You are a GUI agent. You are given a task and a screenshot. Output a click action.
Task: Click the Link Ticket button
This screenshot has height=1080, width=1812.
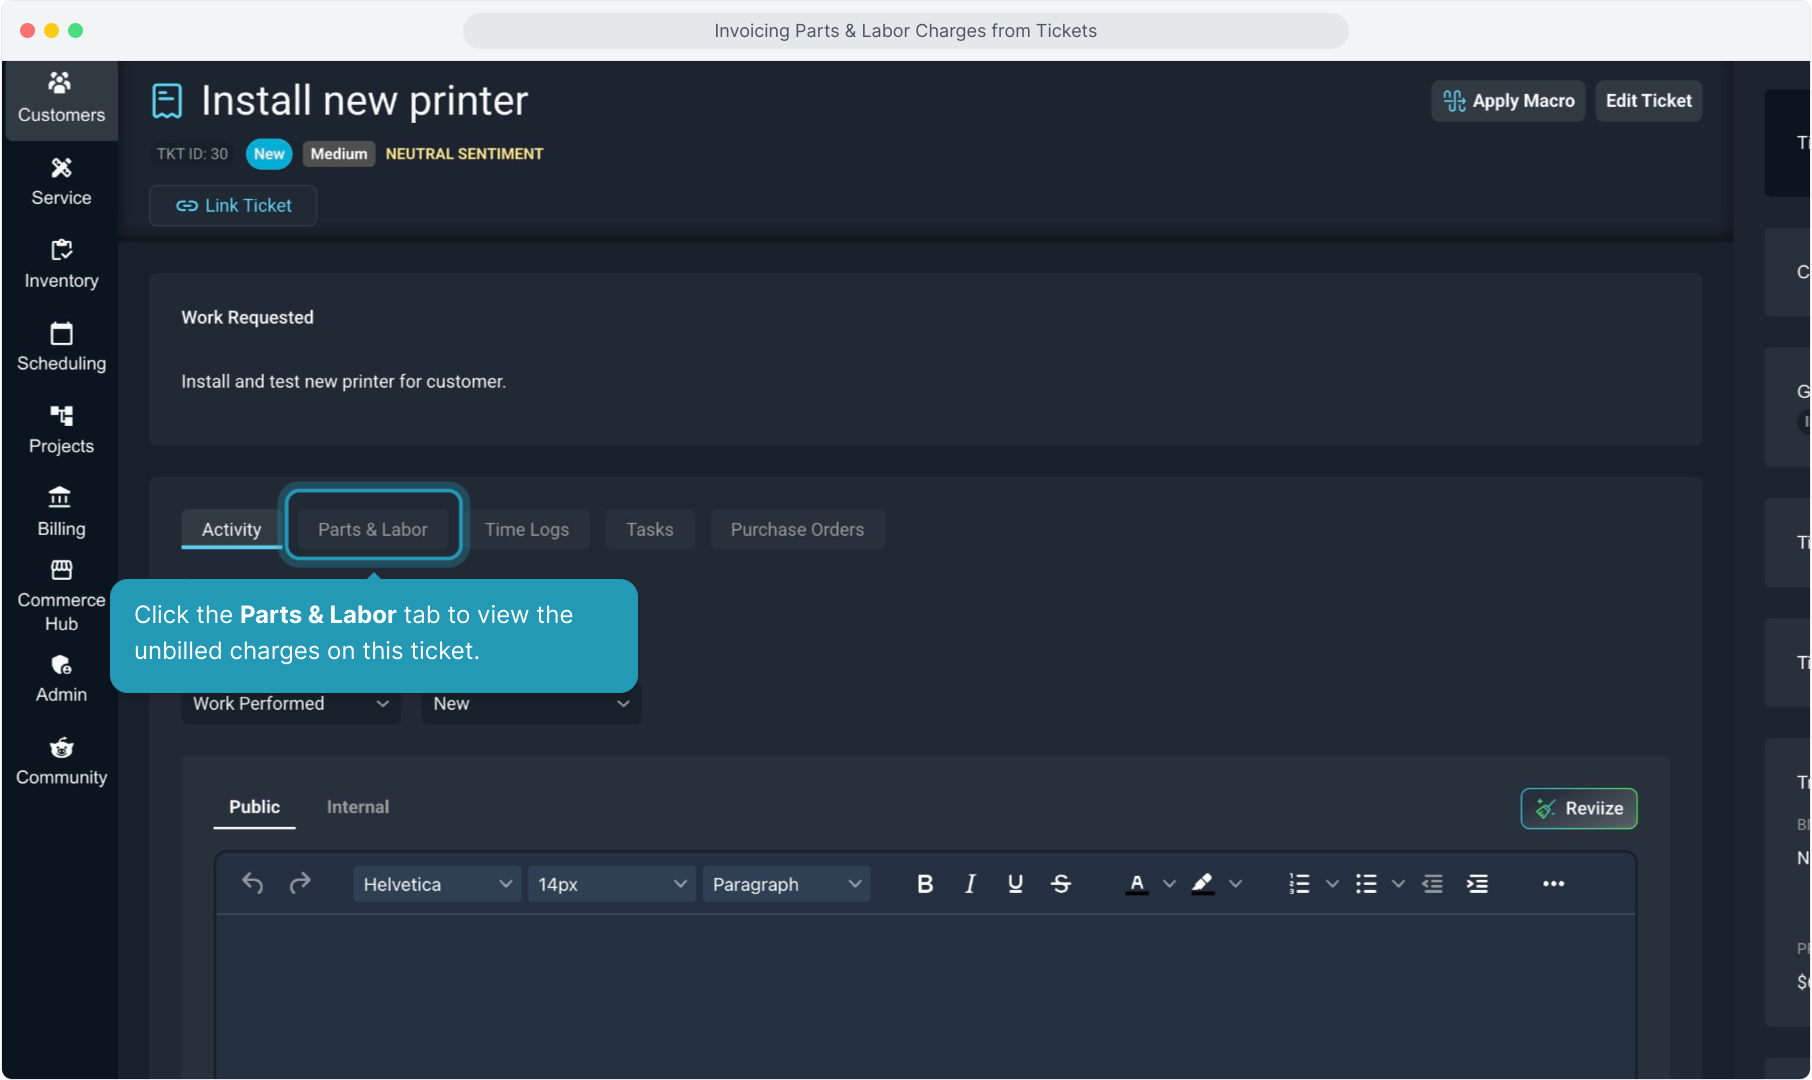pos(233,205)
